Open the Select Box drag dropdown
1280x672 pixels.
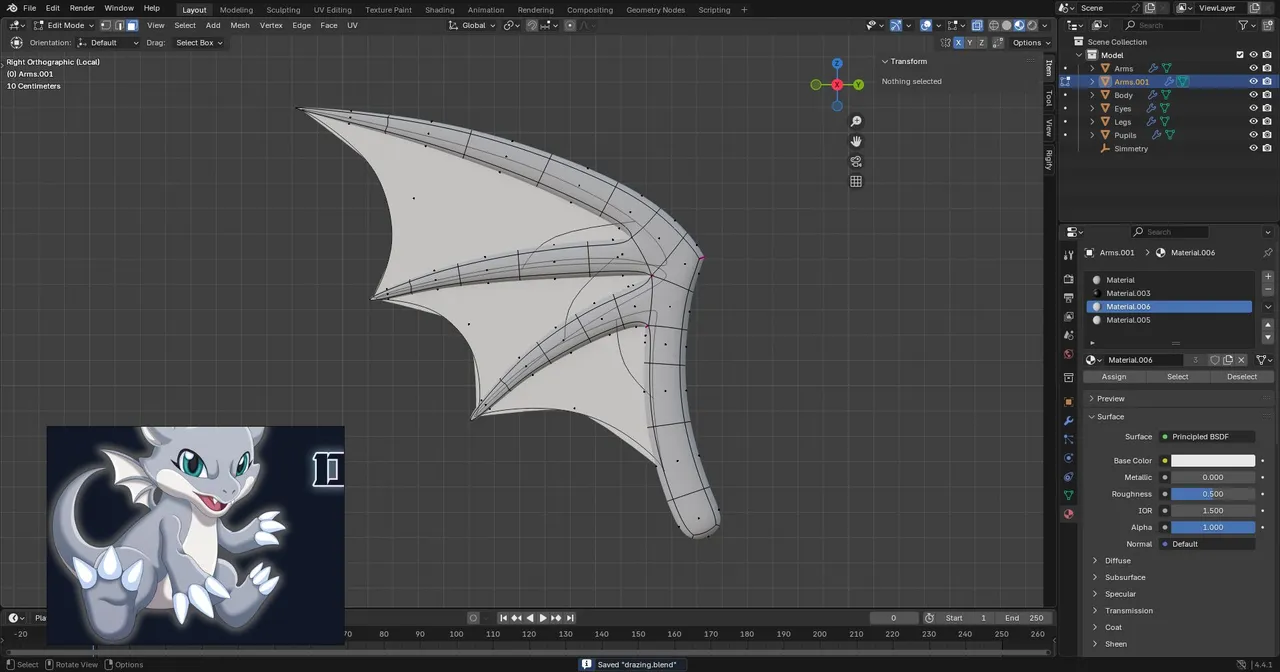(x=199, y=43)
